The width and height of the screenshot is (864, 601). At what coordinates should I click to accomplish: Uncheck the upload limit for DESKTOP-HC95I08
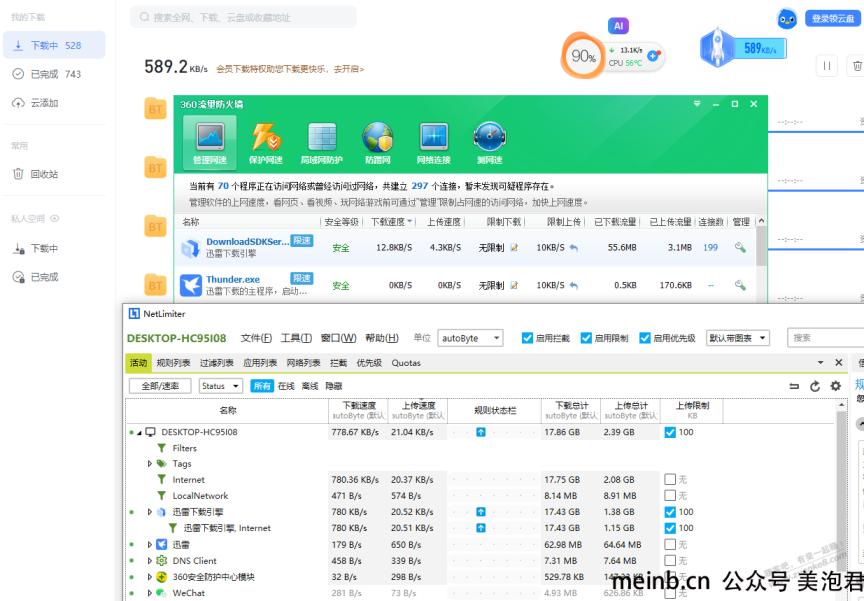[670, 432]
